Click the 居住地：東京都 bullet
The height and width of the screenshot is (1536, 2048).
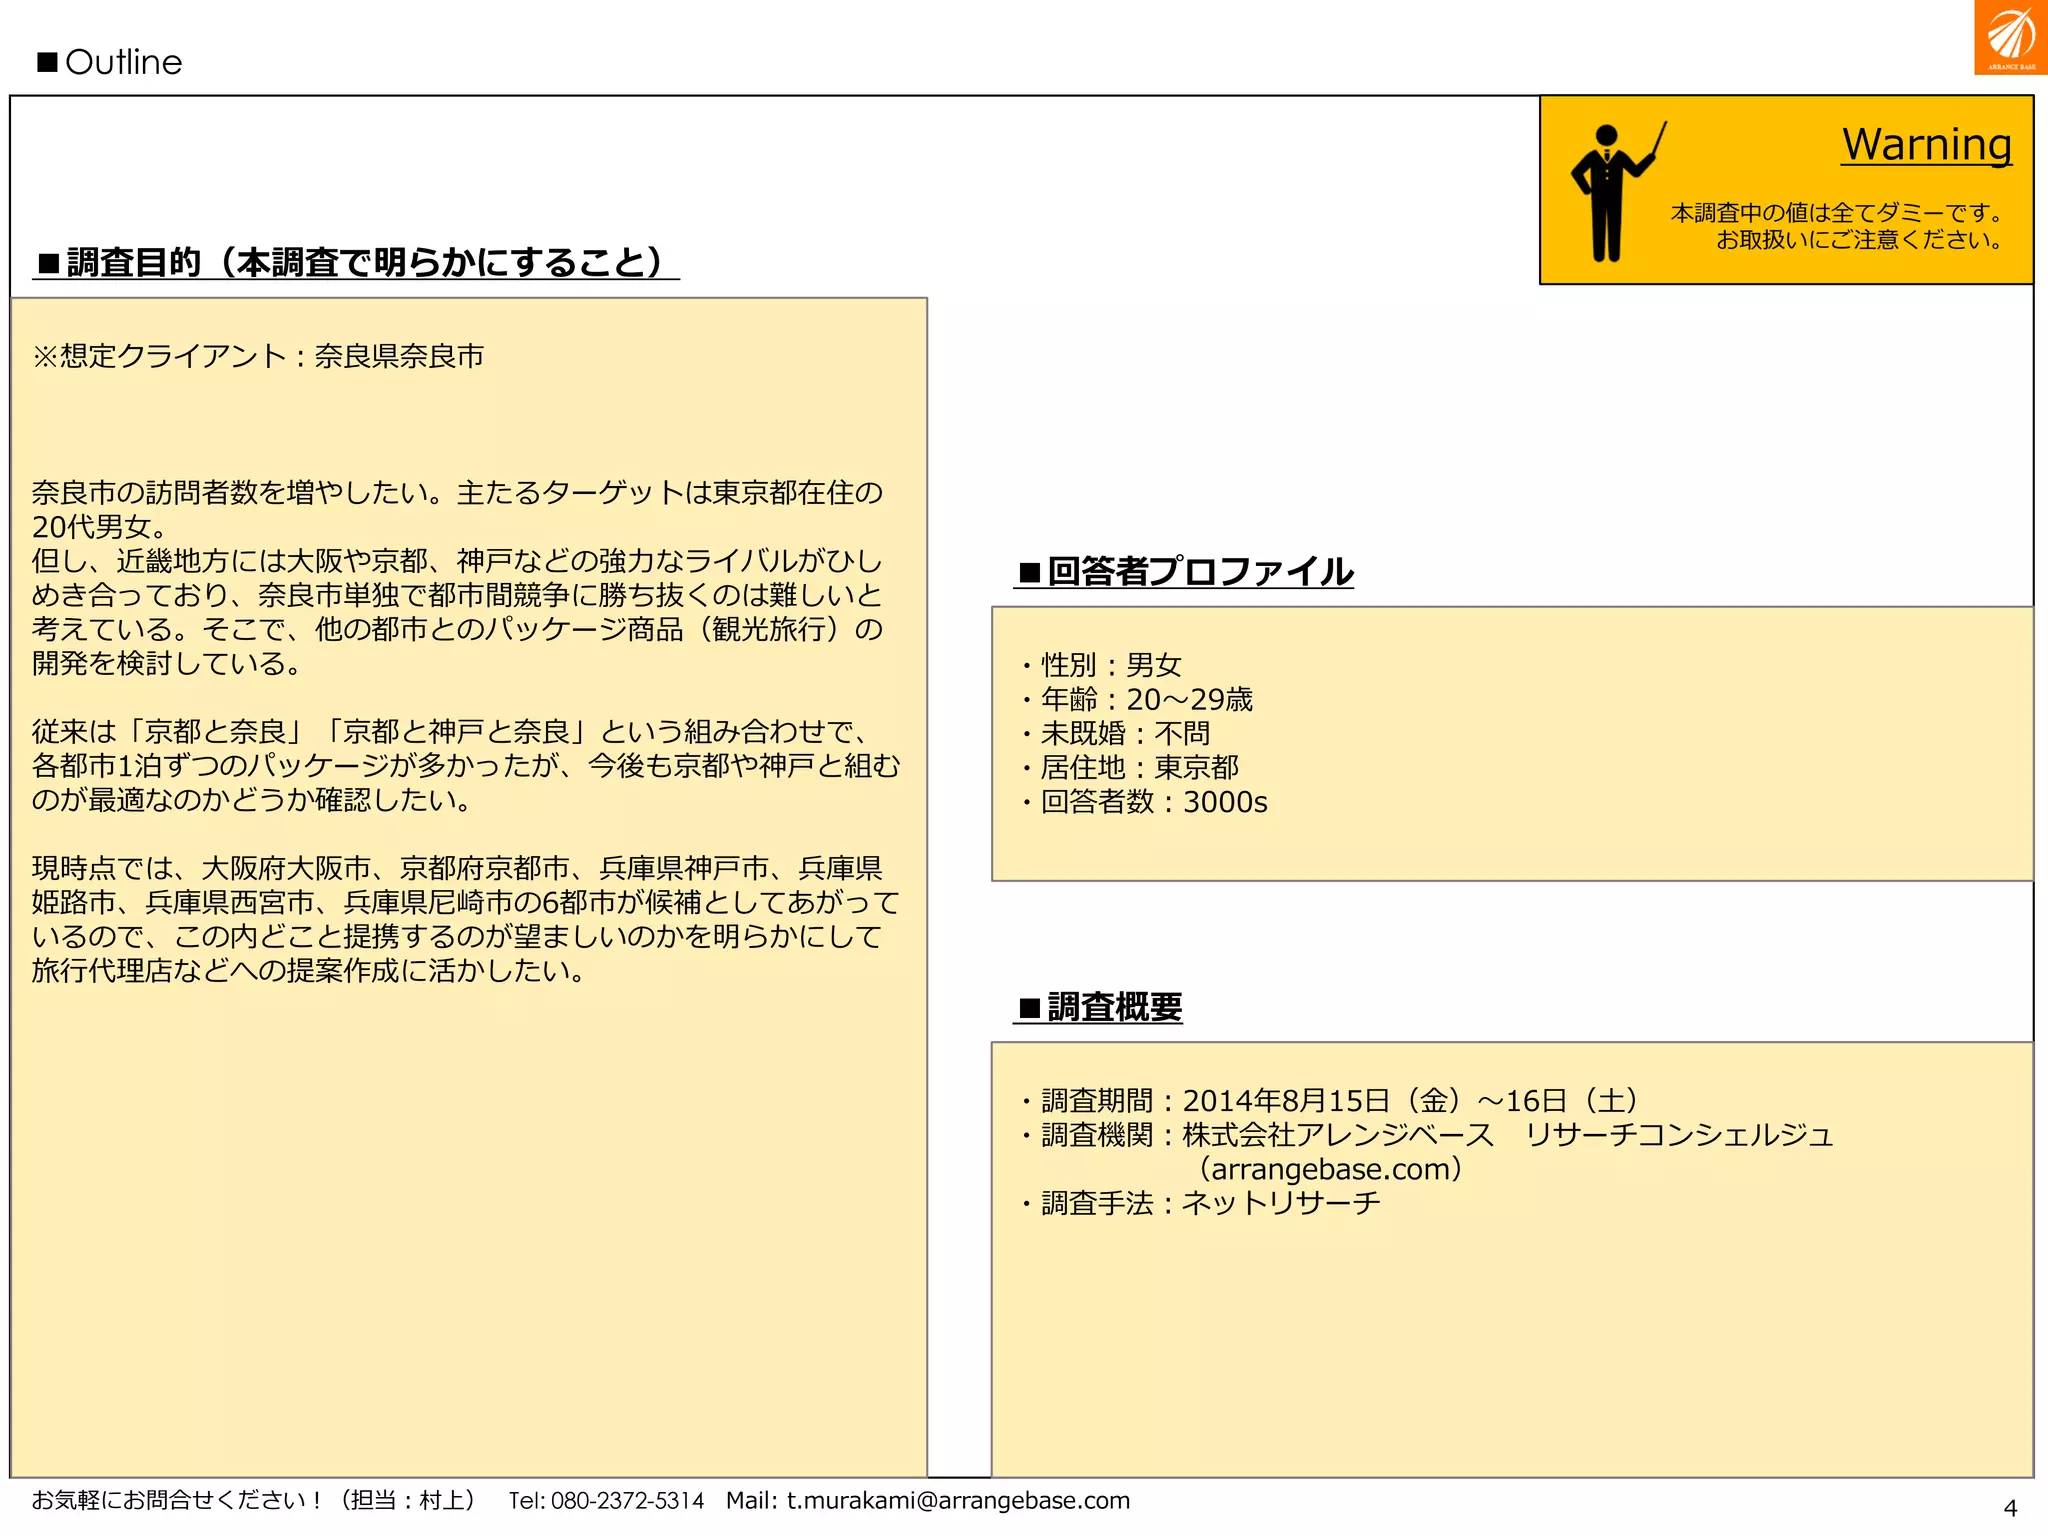pyautogui.click(x=1129, y=767)
